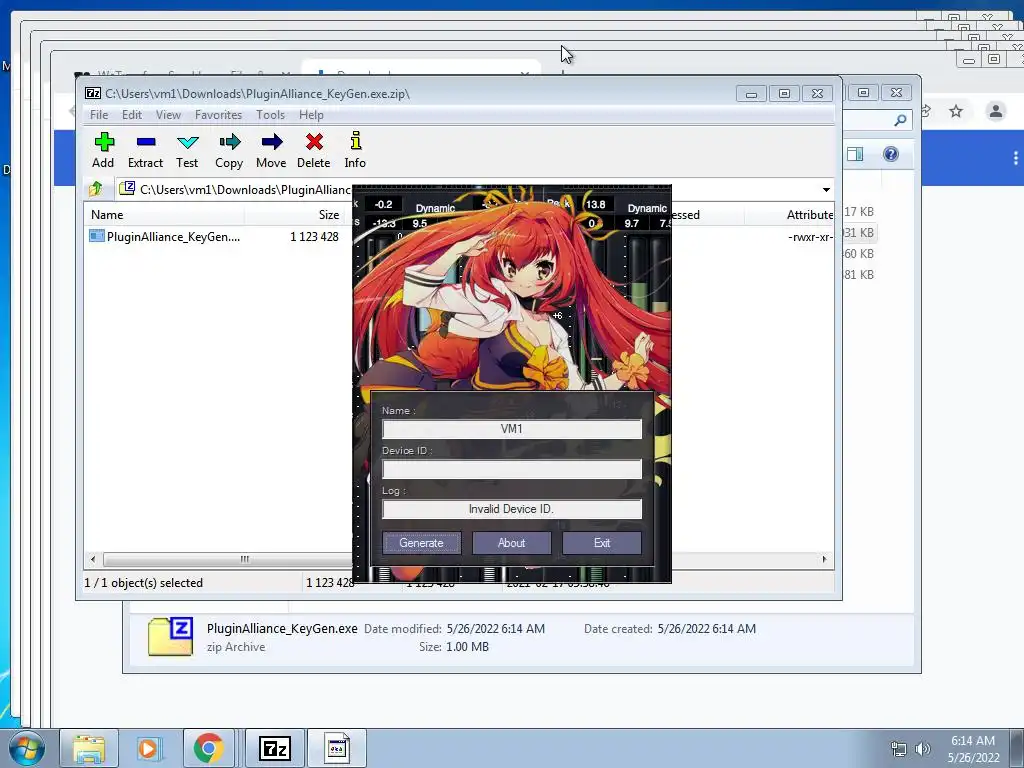Click the Chrome profile avatar icon
This screenshot has height=768, width=1024.
tap(996, 111)
